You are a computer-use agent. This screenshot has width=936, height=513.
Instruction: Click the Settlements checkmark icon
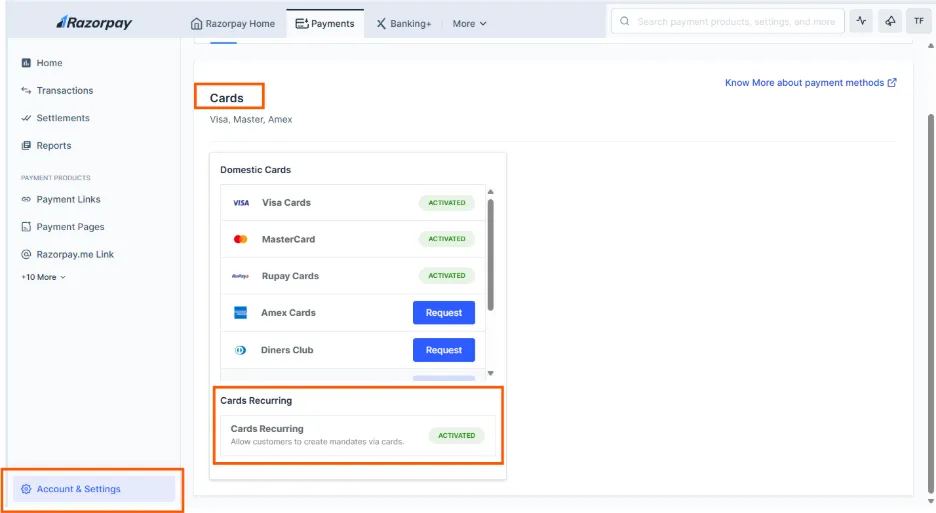pyautogui.click(x=26, y=118)
